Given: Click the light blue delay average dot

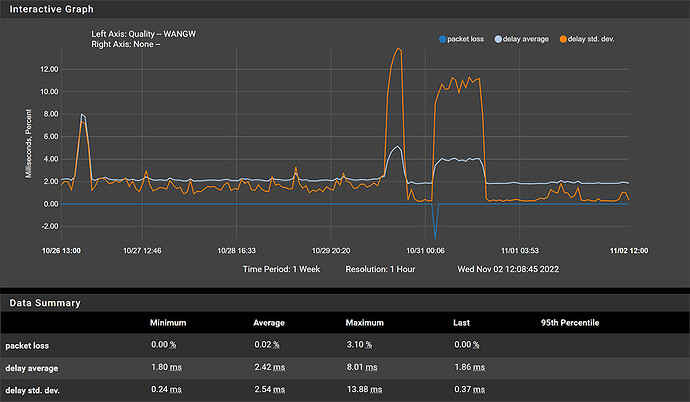Looking at the screenshot, I should click(x=498, y=39).
